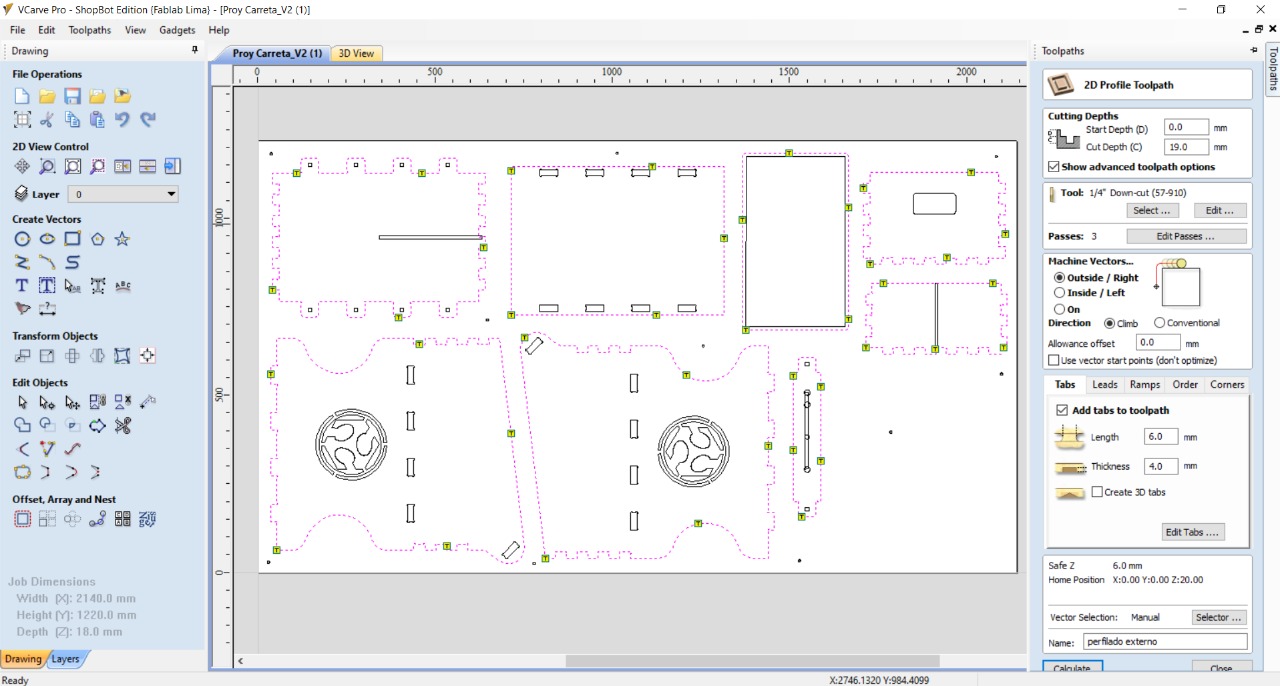1280x686 pixels.
Task: Enable Create 3D tabs checkbox
Action: click(1097, 492)
